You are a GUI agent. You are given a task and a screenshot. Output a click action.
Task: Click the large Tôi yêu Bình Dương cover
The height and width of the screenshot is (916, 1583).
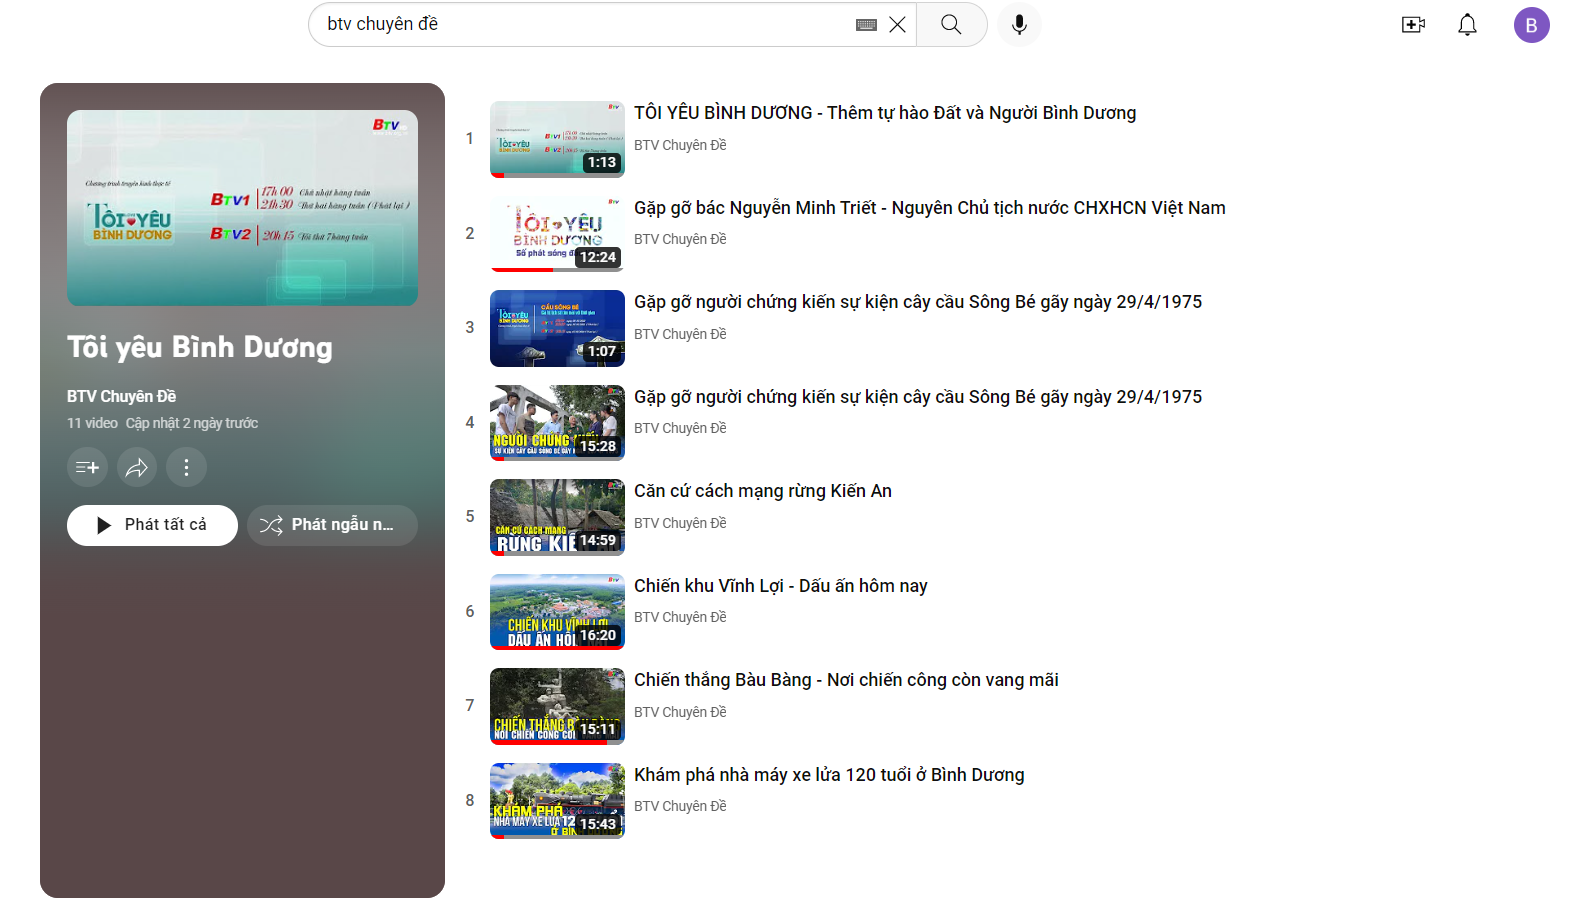[242, 208]
